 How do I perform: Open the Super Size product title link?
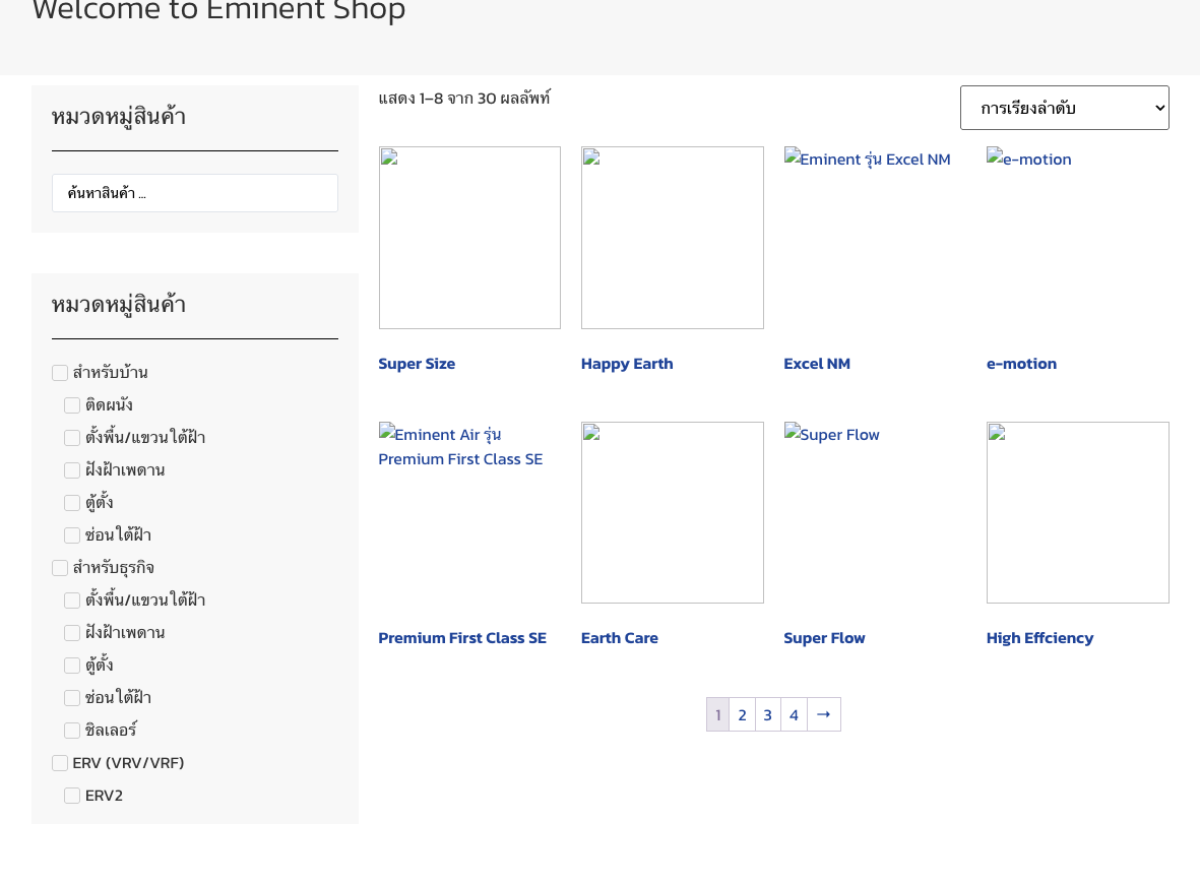[417, 364]
